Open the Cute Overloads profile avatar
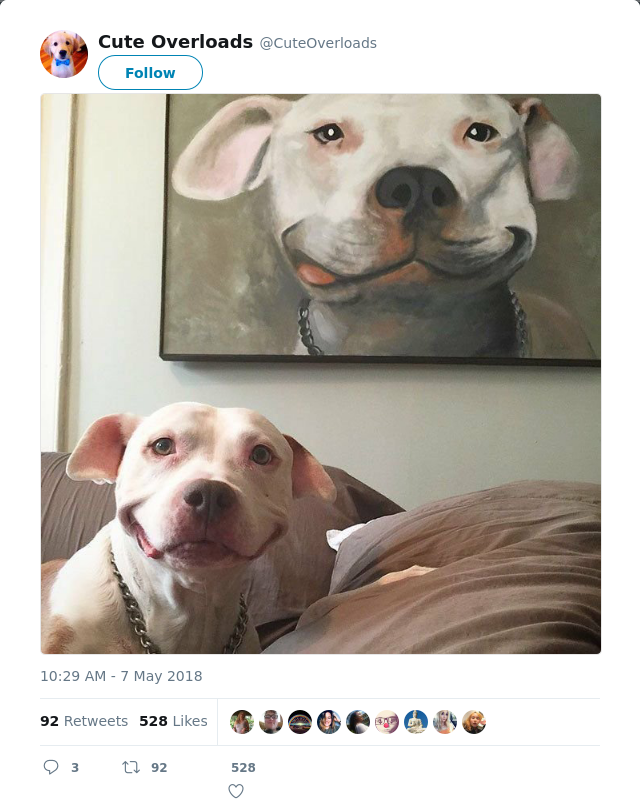The image size is (640, 807). pyautogui.click(x=64, y=54)
